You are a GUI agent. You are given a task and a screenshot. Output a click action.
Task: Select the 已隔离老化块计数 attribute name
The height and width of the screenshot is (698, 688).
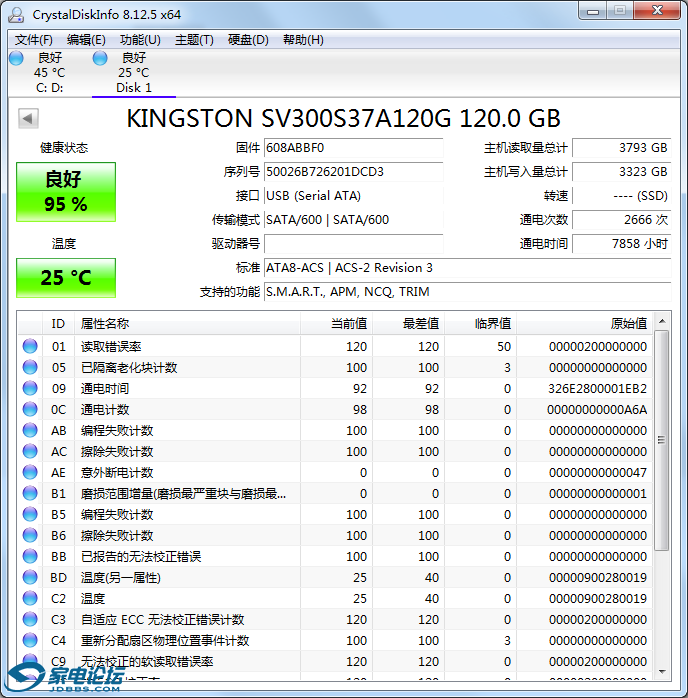[x=129, y=368]
